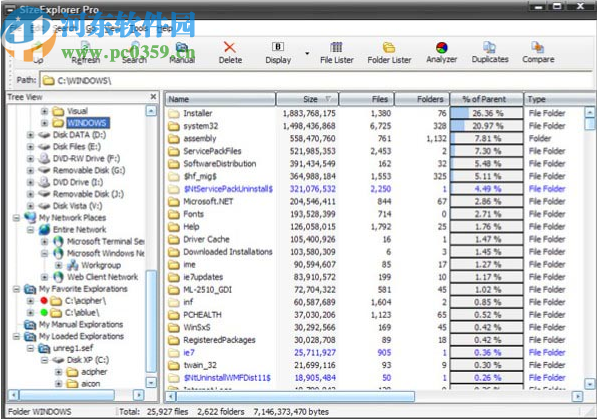Screen dimensions: 597x419
Task: Open the Manual toolbar icon
Action: (182, 48)
